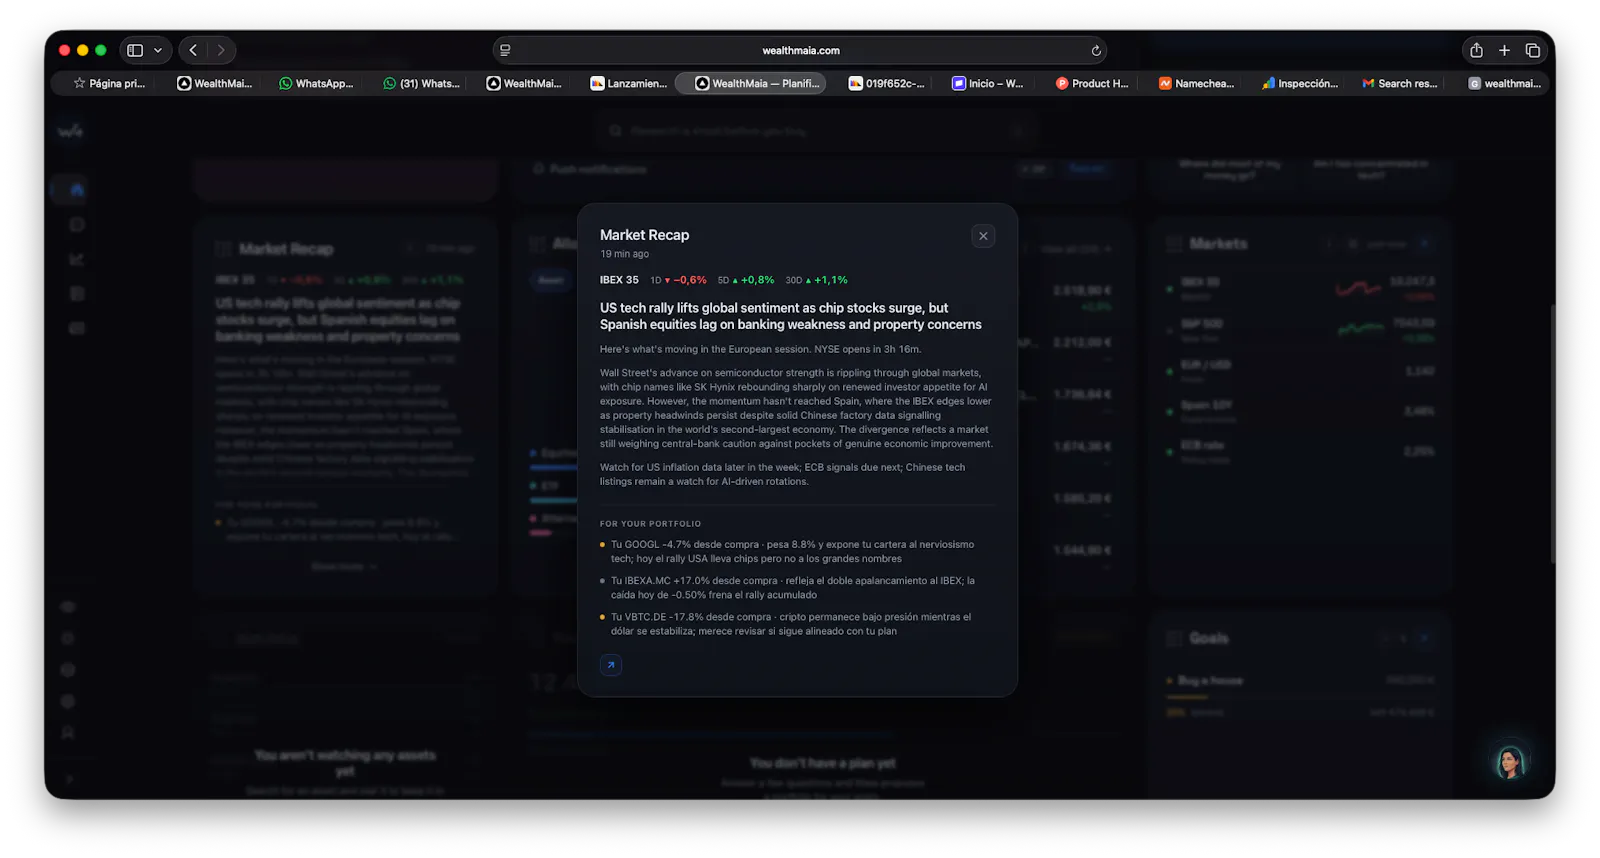Image resolution: width=1600 pixels, height=858 pixels.
Task: Click the GOOGL −4.7% portfolio note
Action: click(x=792, y=552)
